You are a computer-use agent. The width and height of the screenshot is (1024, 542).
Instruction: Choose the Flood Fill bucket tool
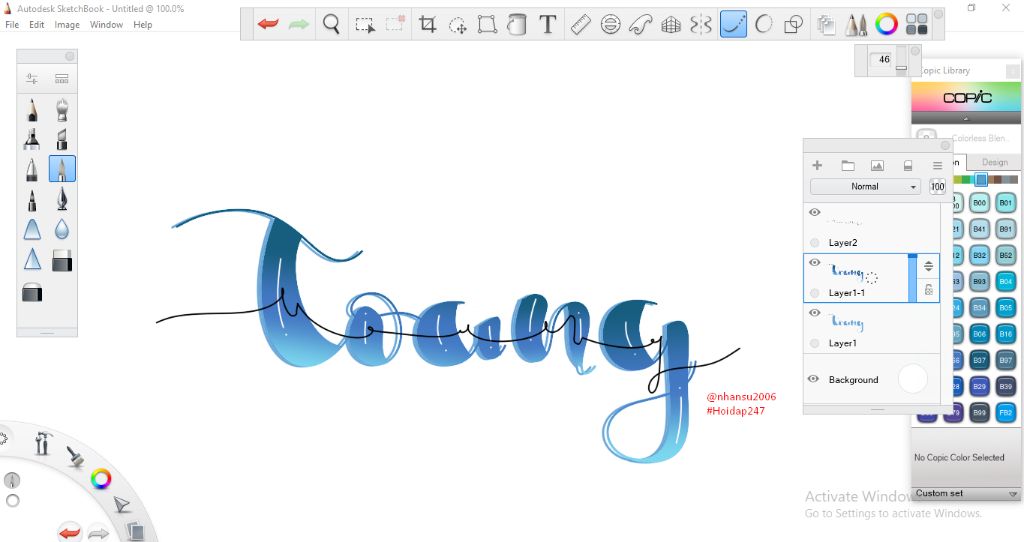(x=517, y=25)
